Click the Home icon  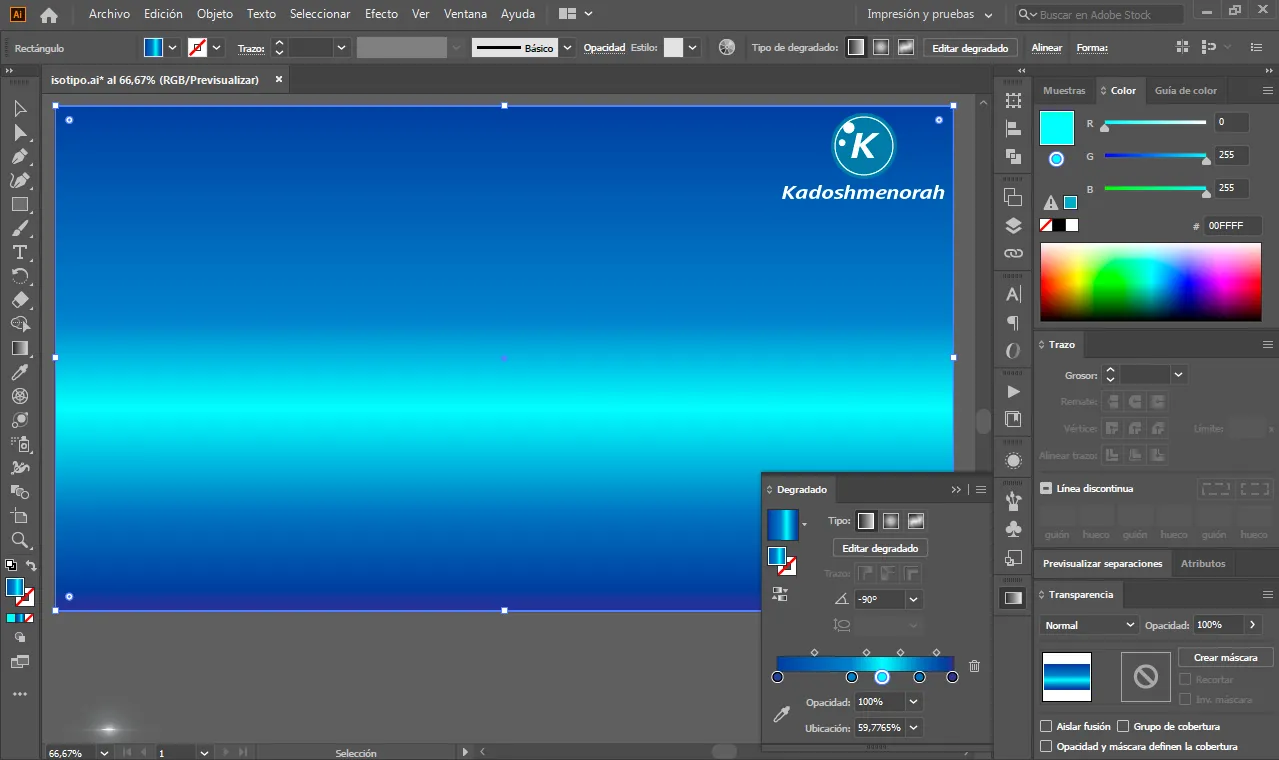tap(48, 14)
